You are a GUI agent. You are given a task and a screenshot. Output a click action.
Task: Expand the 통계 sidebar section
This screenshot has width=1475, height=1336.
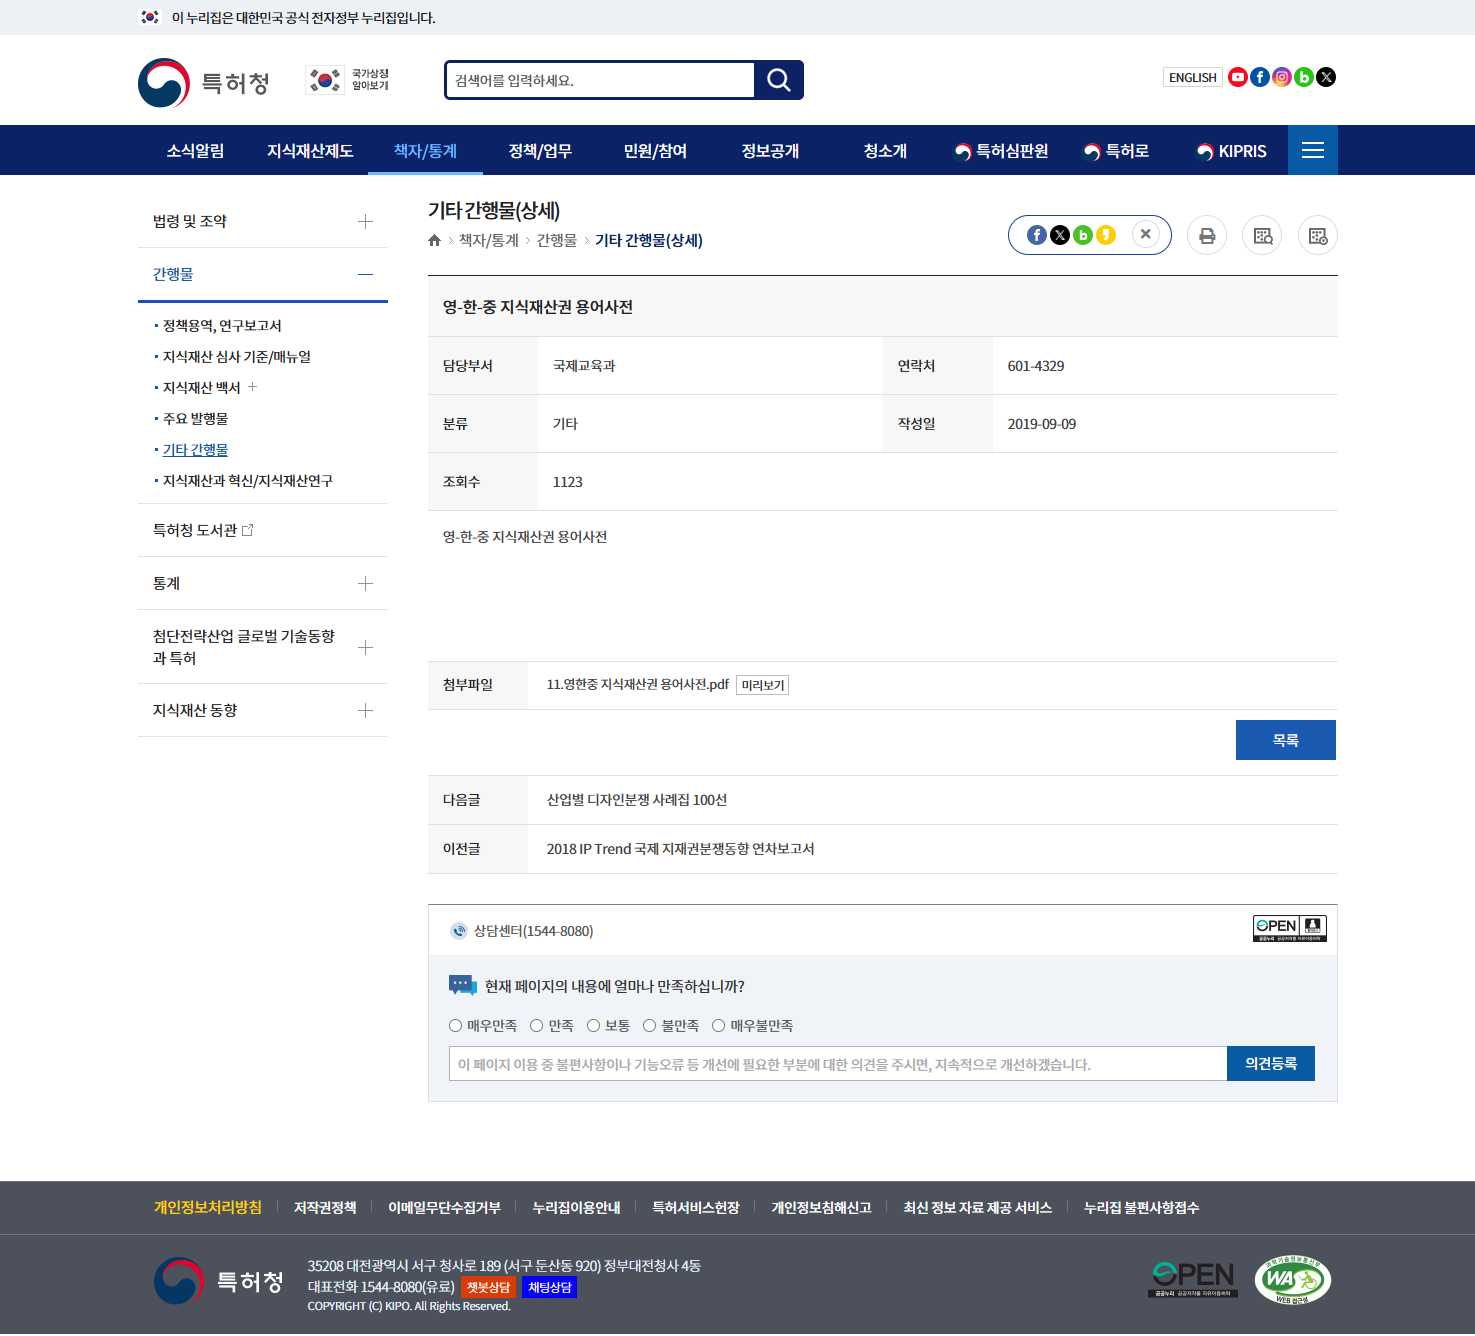coord(365,584)
